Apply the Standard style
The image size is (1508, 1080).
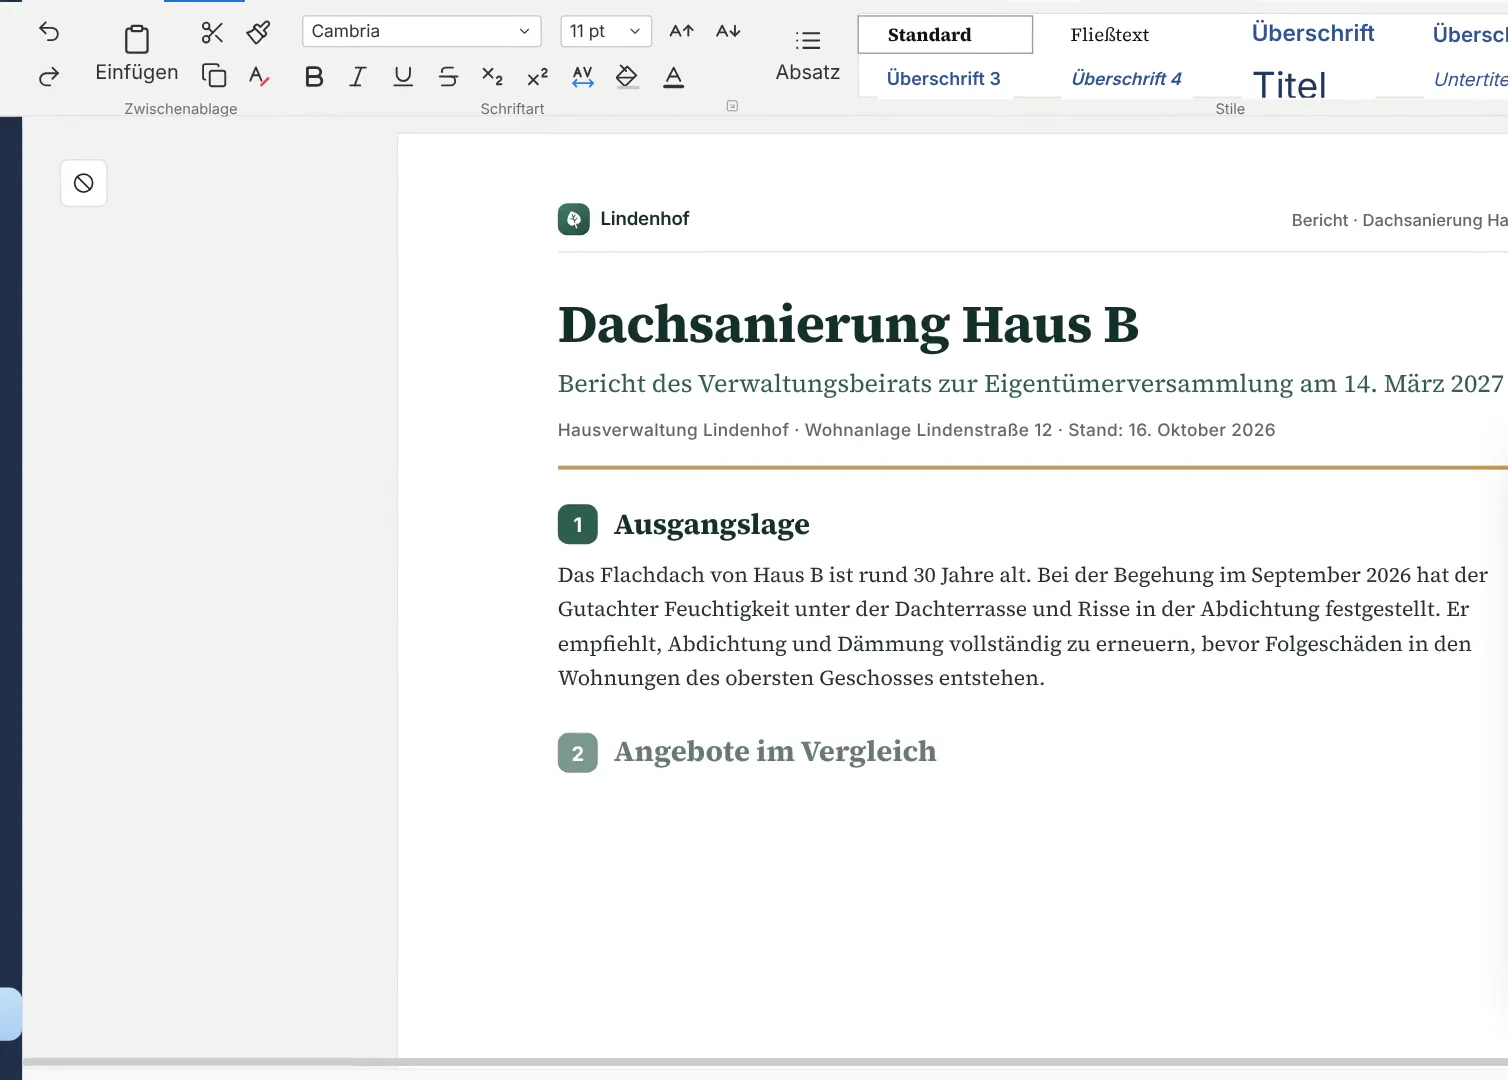pos(945,35)
